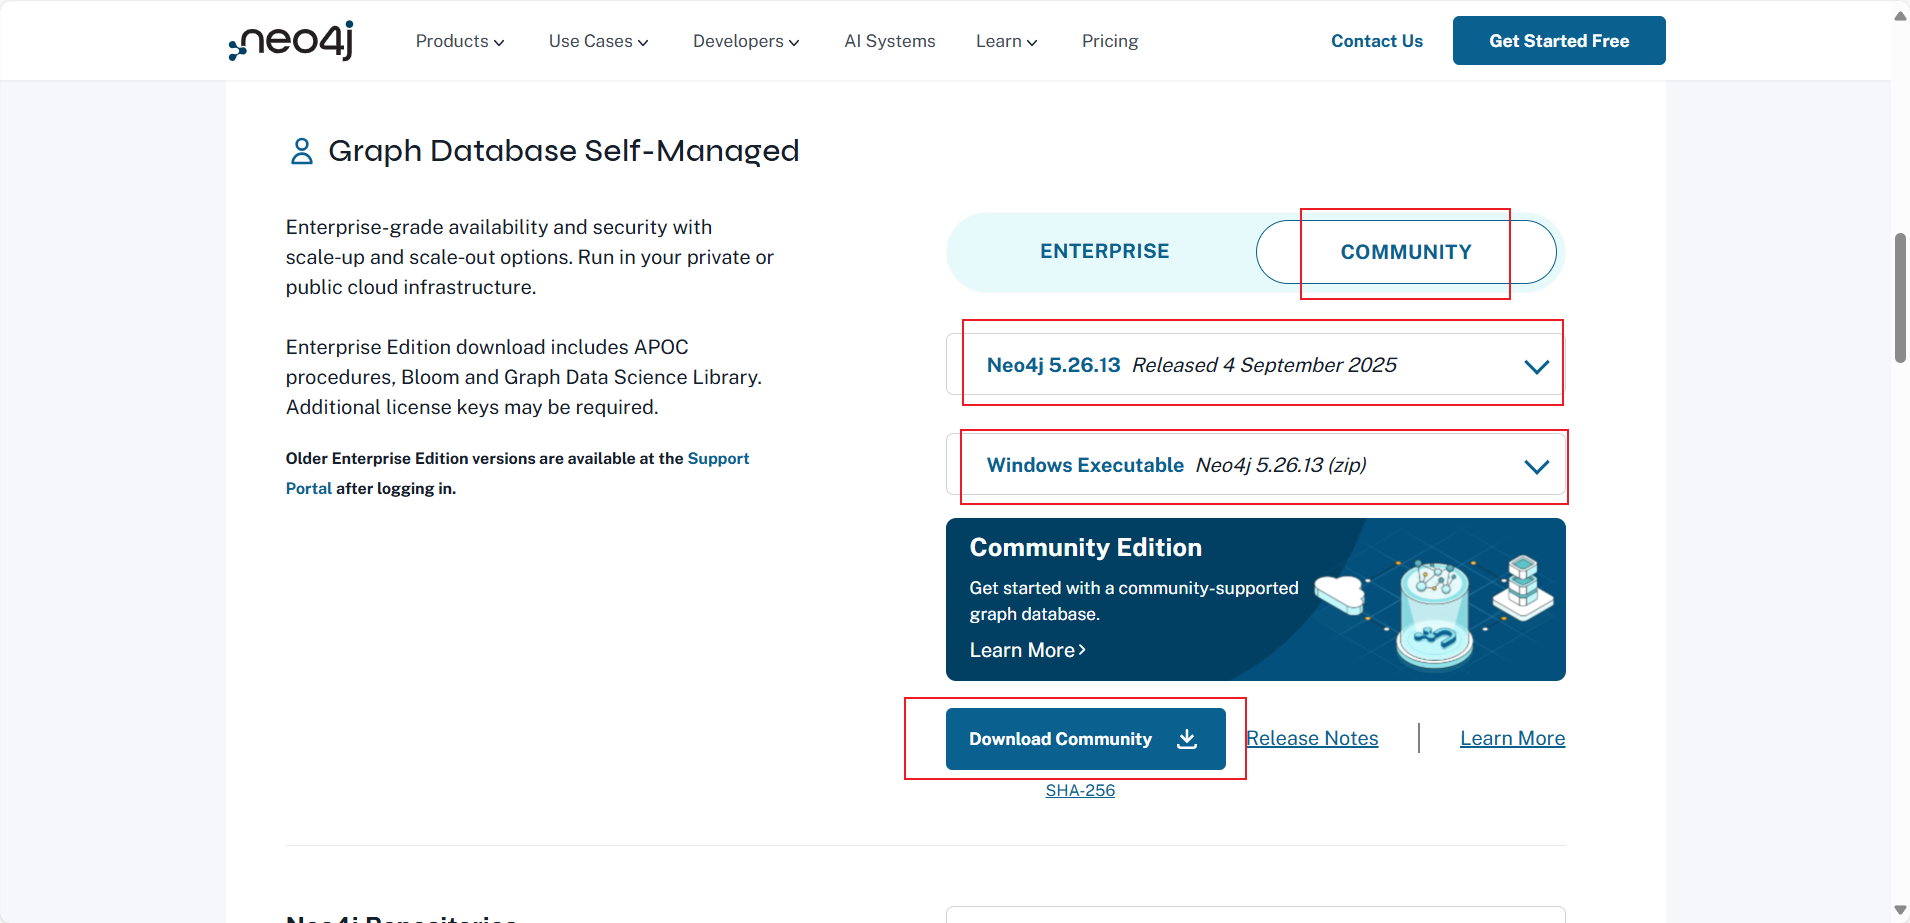Click the page vertical scrollbar thumb
The width and height of the screenshot is (1910, 923).
point(1900,298)
